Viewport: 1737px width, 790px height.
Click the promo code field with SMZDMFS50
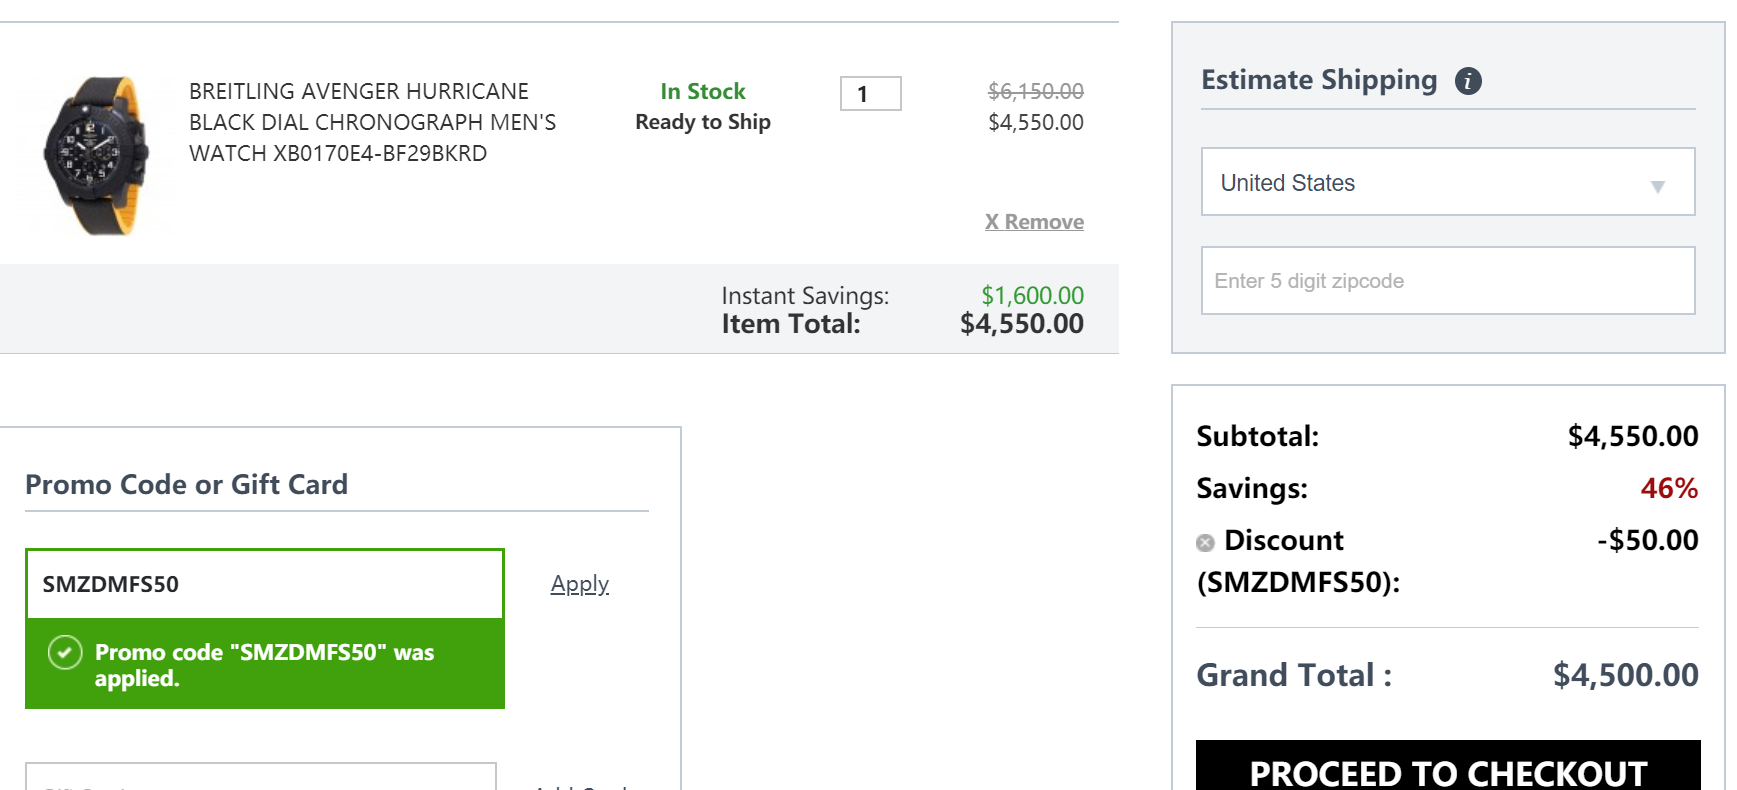(x=265, y=584)
